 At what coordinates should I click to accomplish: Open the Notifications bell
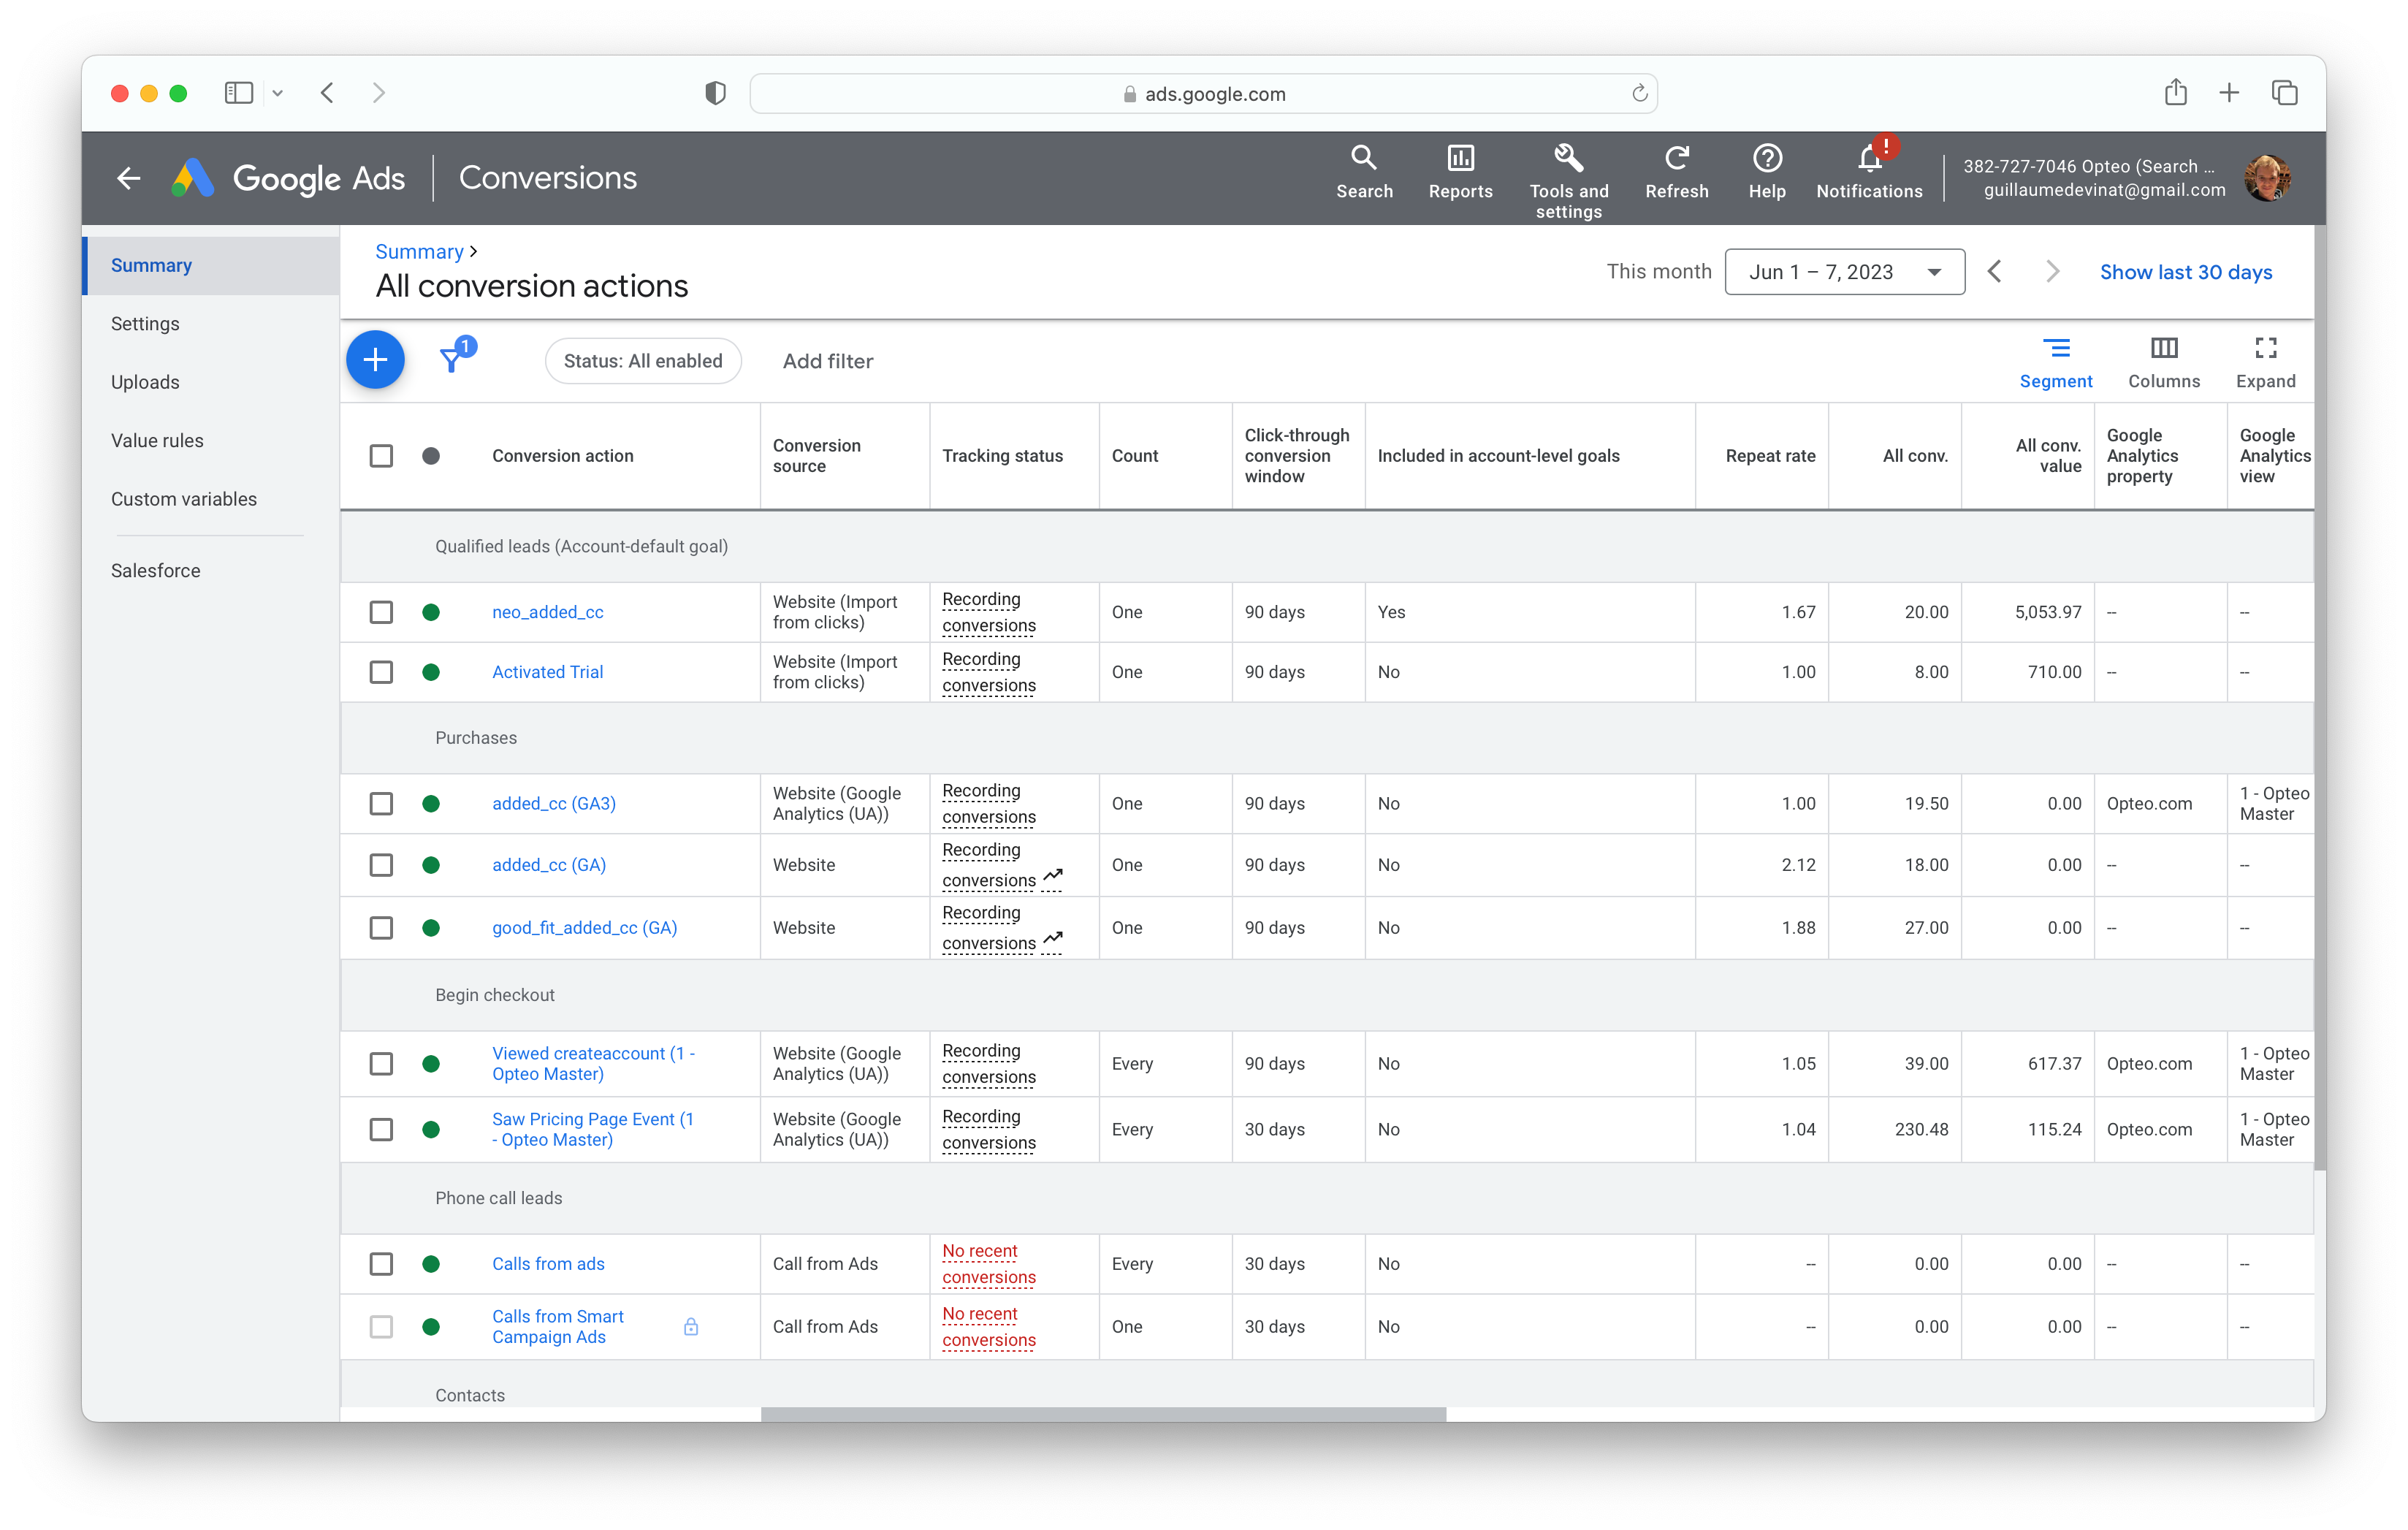pos(1868,159)
